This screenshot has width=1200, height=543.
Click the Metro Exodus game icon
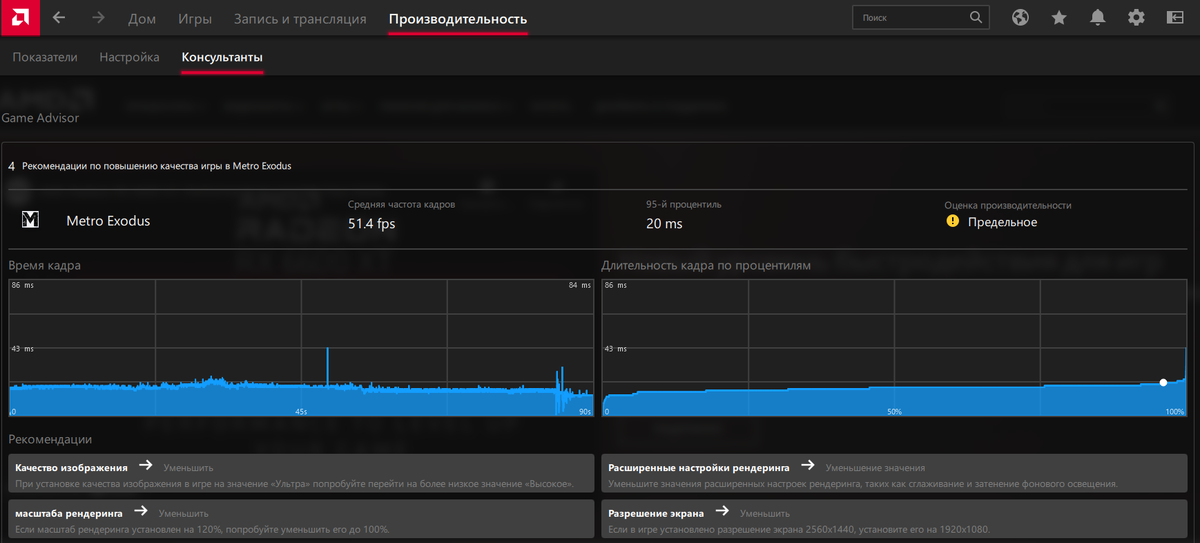(x=30, y=220)
